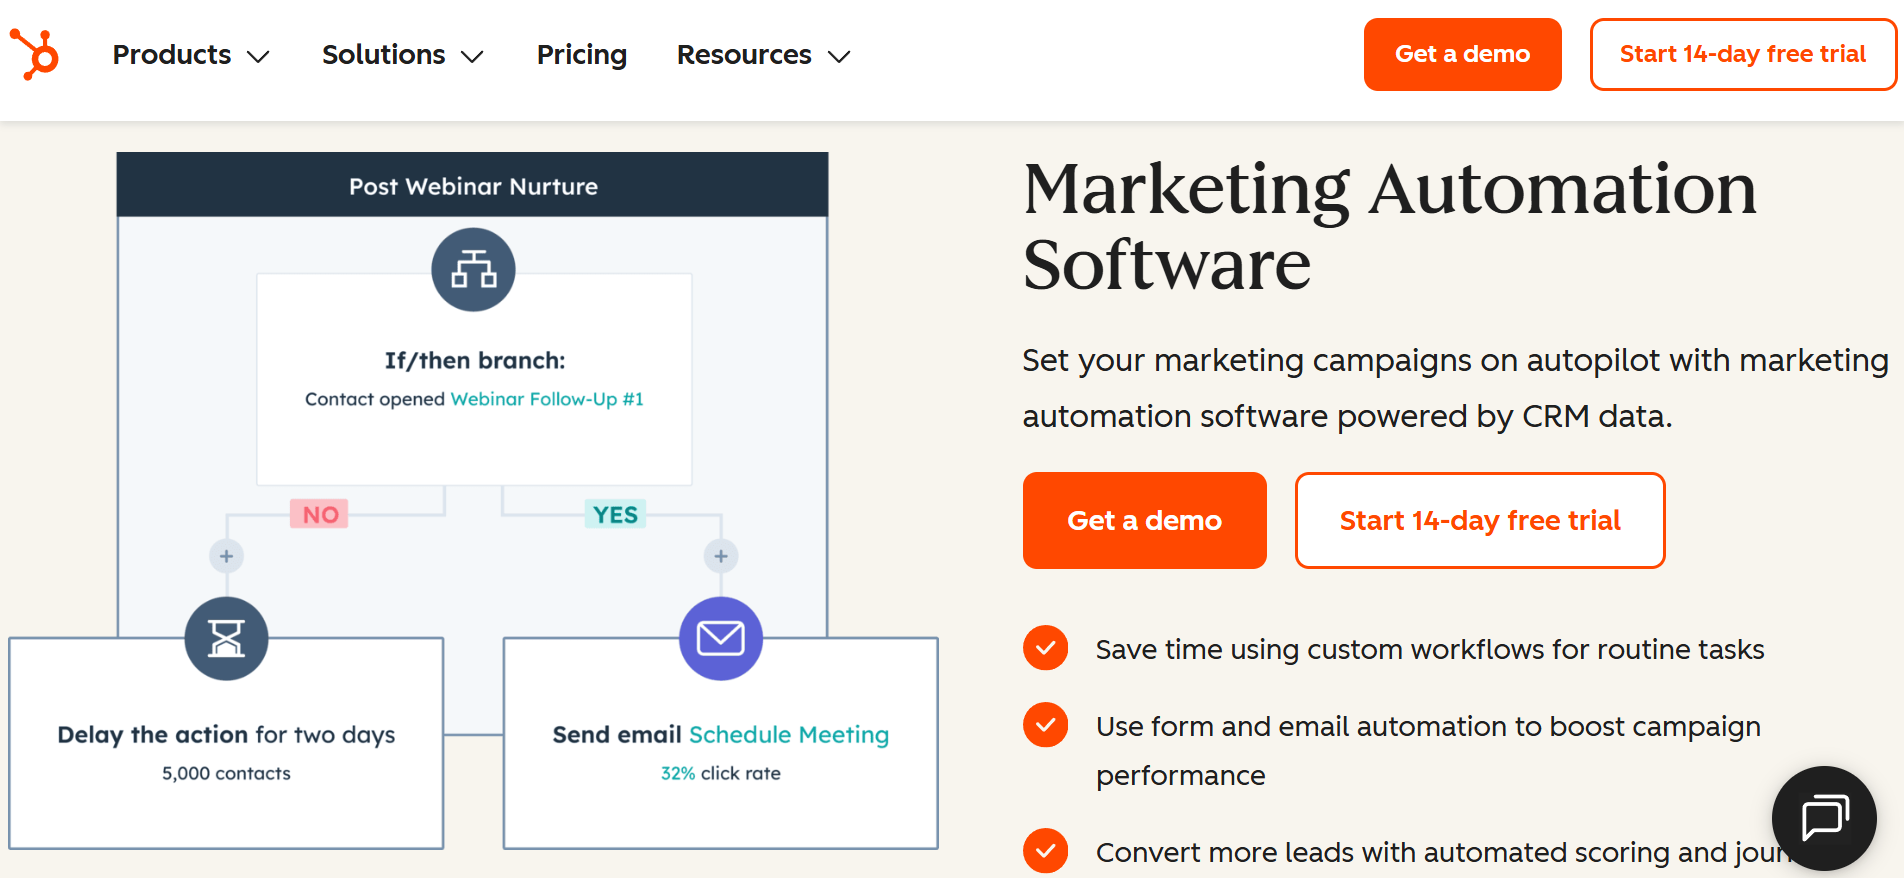Click the orange checkmark beside workflow benefits
Screen dimensions: 1904x878
coord(1045,648)
